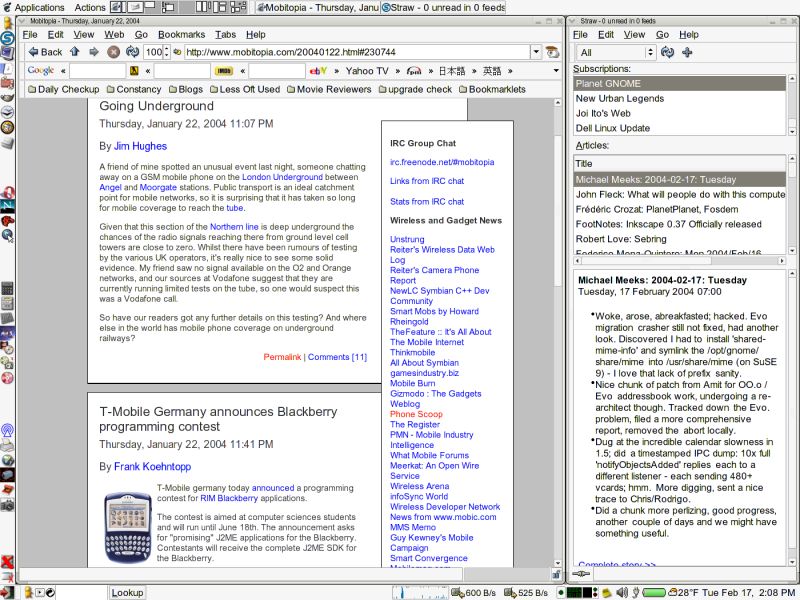The image size is (800, 600).
Task: Open the All category dropdown in Straw
Action: [x=616, y=52]
